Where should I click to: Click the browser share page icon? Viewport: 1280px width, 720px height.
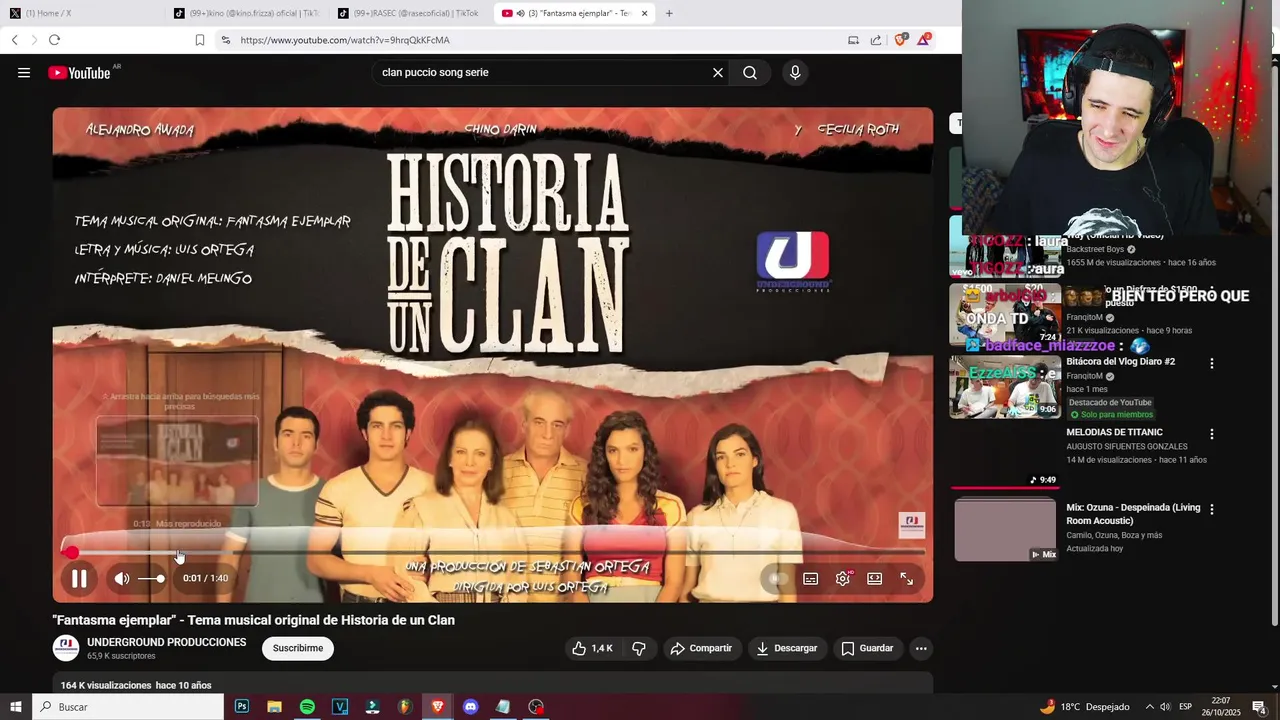(876, 40)
